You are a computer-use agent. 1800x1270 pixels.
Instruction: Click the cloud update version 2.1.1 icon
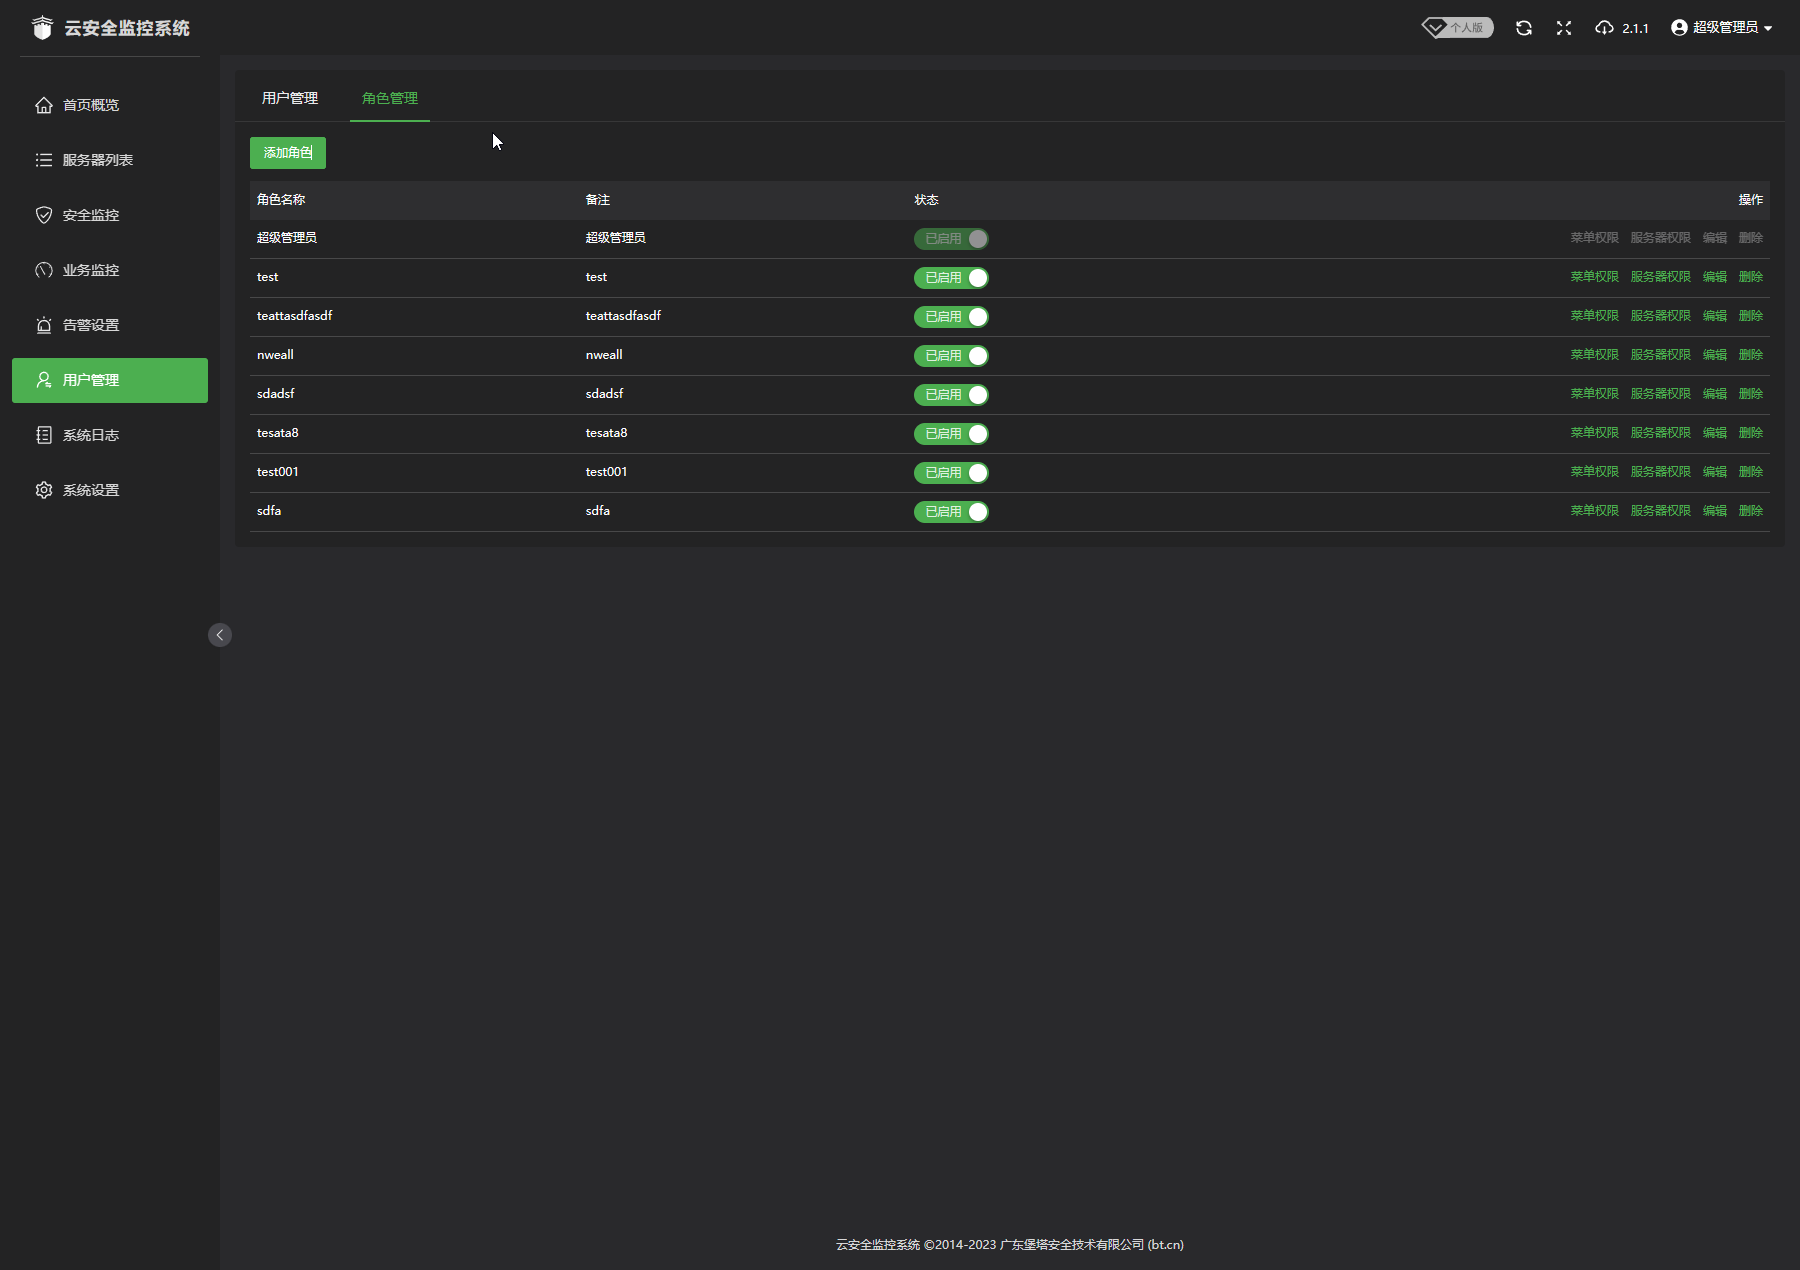point(1604,28)
